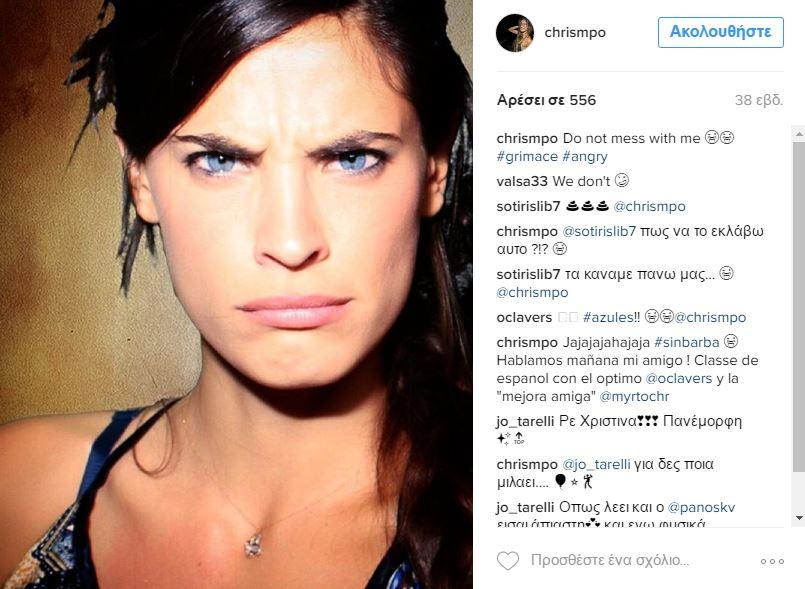This screenshot has width=805, height=589.
Task: Open chrismpo username link in header
Action: 575,32
